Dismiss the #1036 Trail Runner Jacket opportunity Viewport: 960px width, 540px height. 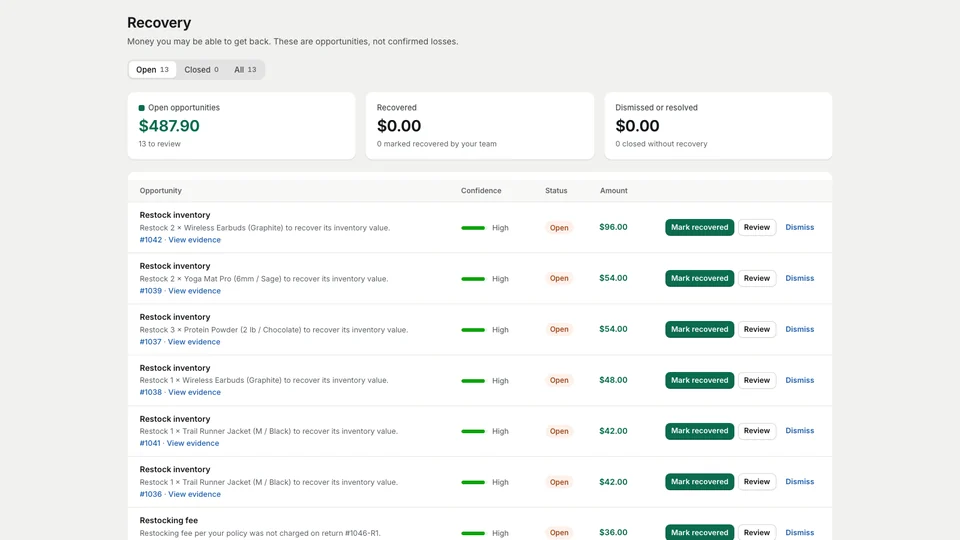point(800,482)
